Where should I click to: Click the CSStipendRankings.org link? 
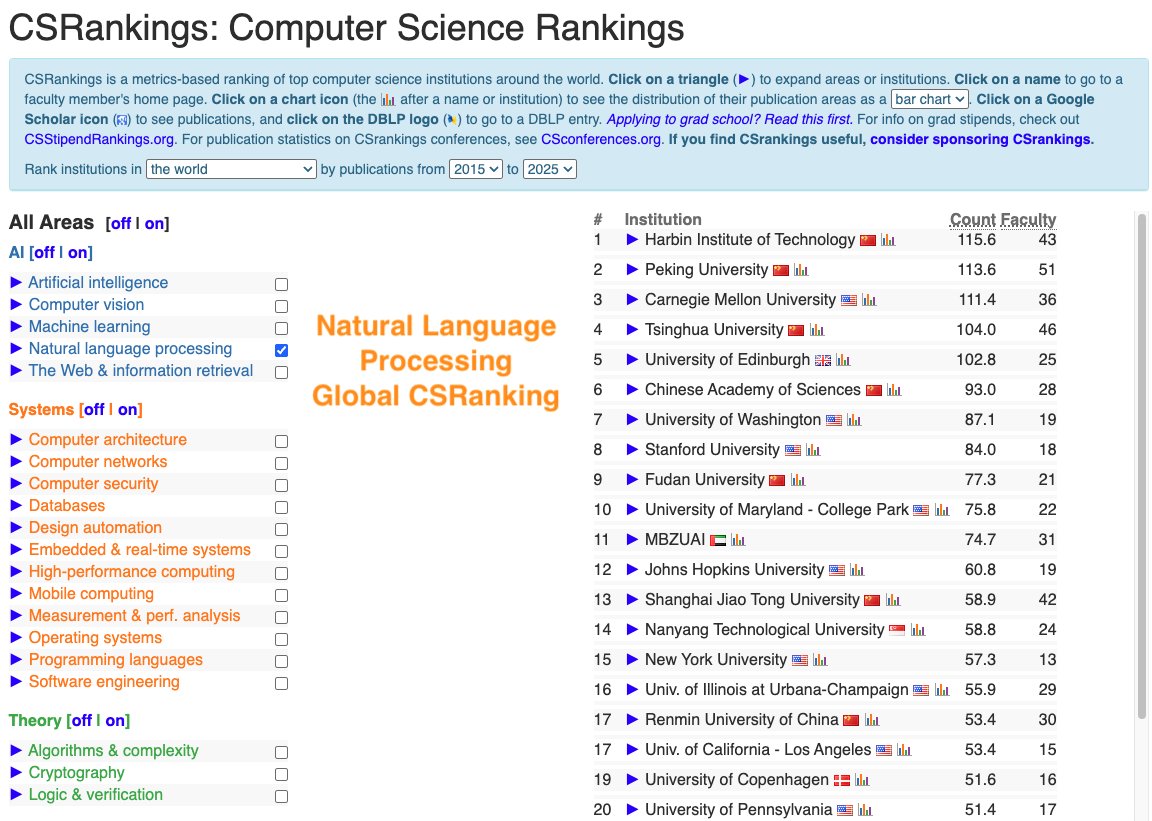pyautogui.click(x=95, y=138)
